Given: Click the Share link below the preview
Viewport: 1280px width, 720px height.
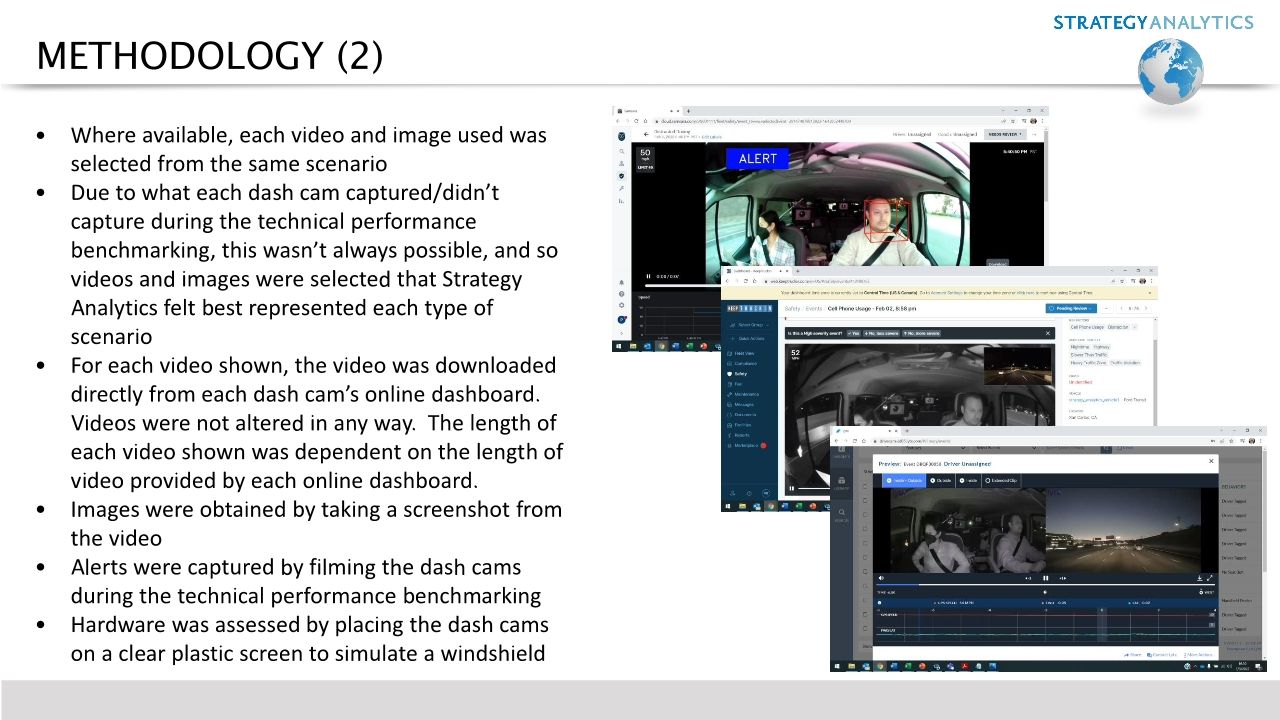Looking at the screenshot, I should point(1133,654).
